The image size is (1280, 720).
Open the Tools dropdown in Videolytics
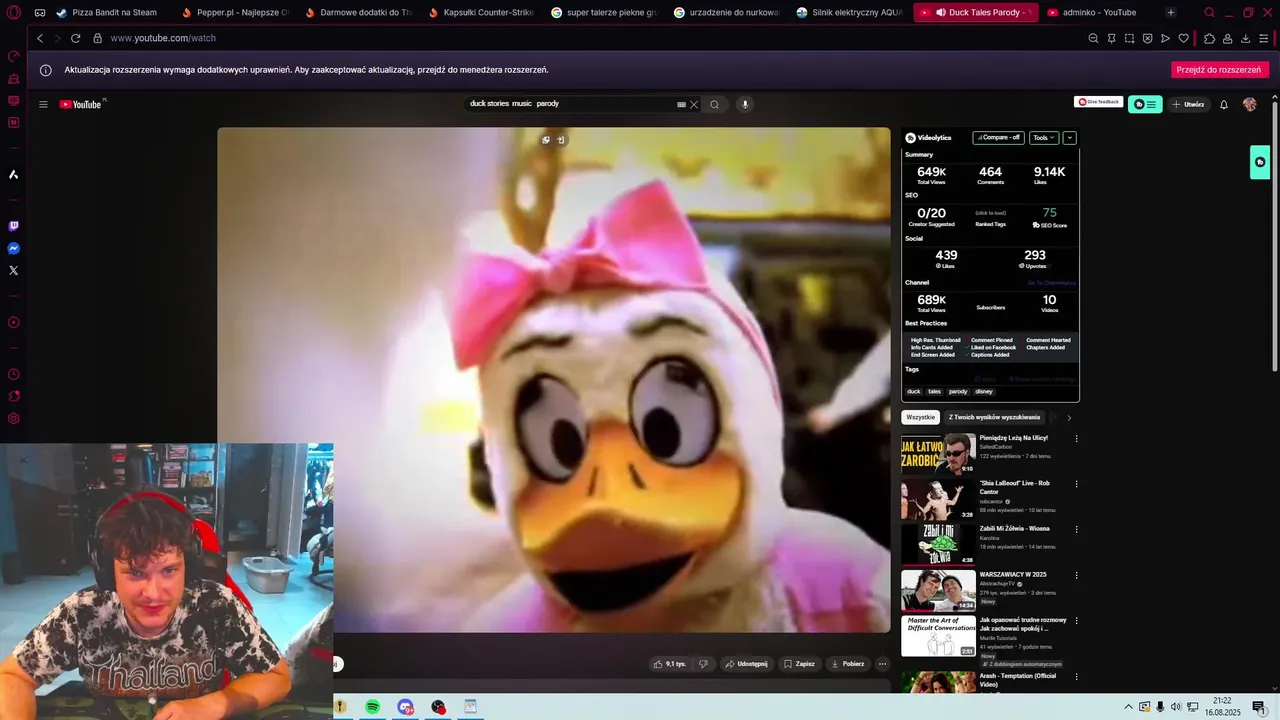1043,138
